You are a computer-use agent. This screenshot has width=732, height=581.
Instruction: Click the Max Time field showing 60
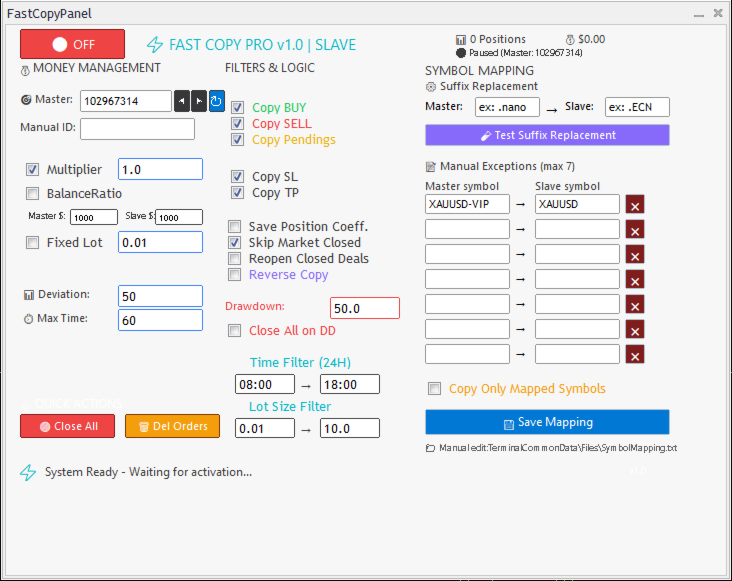161,321
